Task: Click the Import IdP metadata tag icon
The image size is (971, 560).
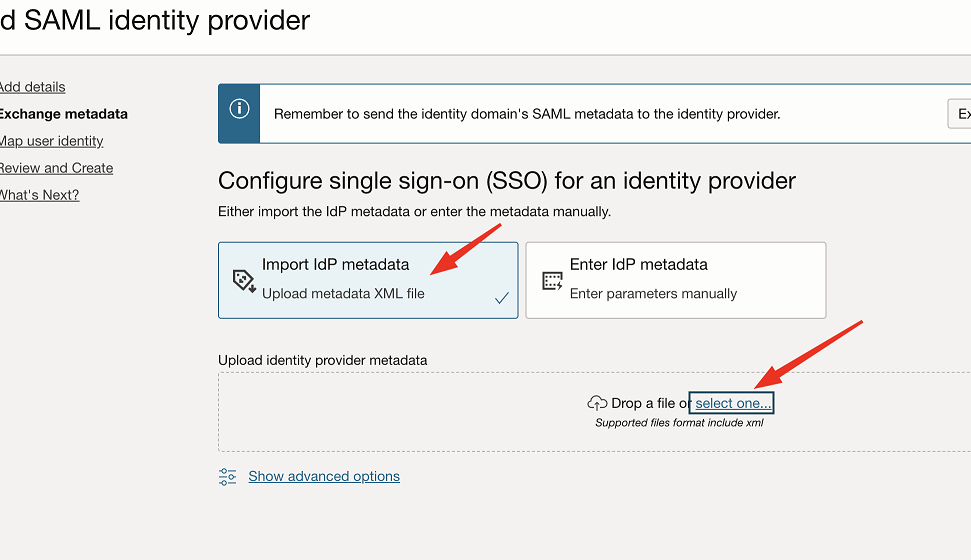Action: pyautogui.click(x=244, y=281)
